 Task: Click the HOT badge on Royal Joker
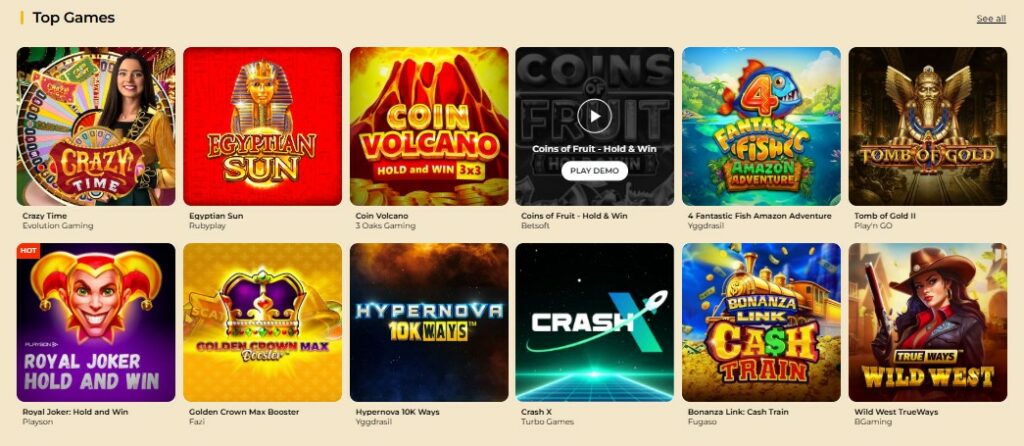[x=28, y=251]
